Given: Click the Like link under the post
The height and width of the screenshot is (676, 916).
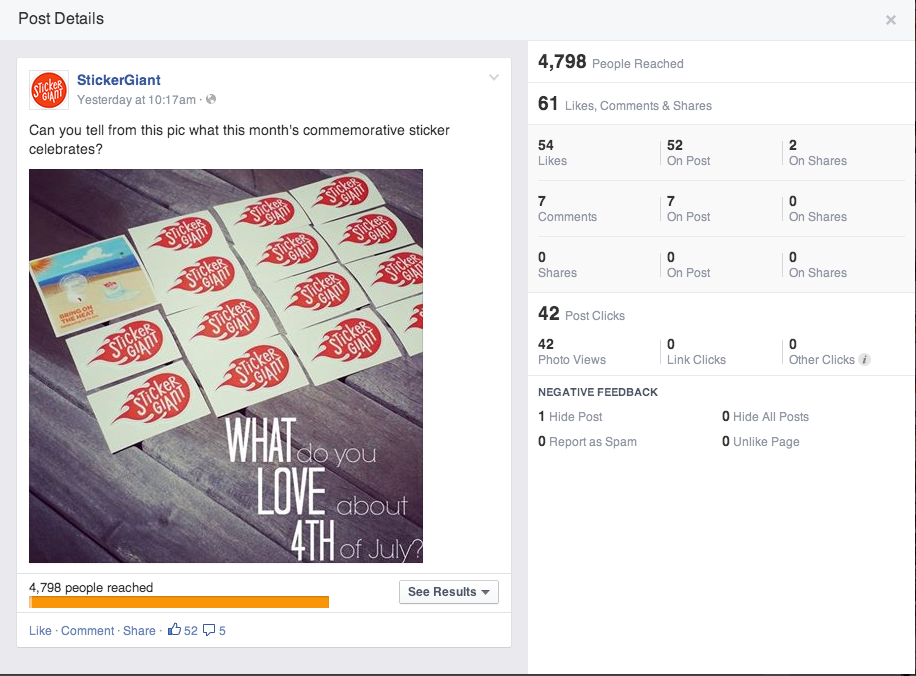Looking at the screenshot, I should [x=40, y=631].
